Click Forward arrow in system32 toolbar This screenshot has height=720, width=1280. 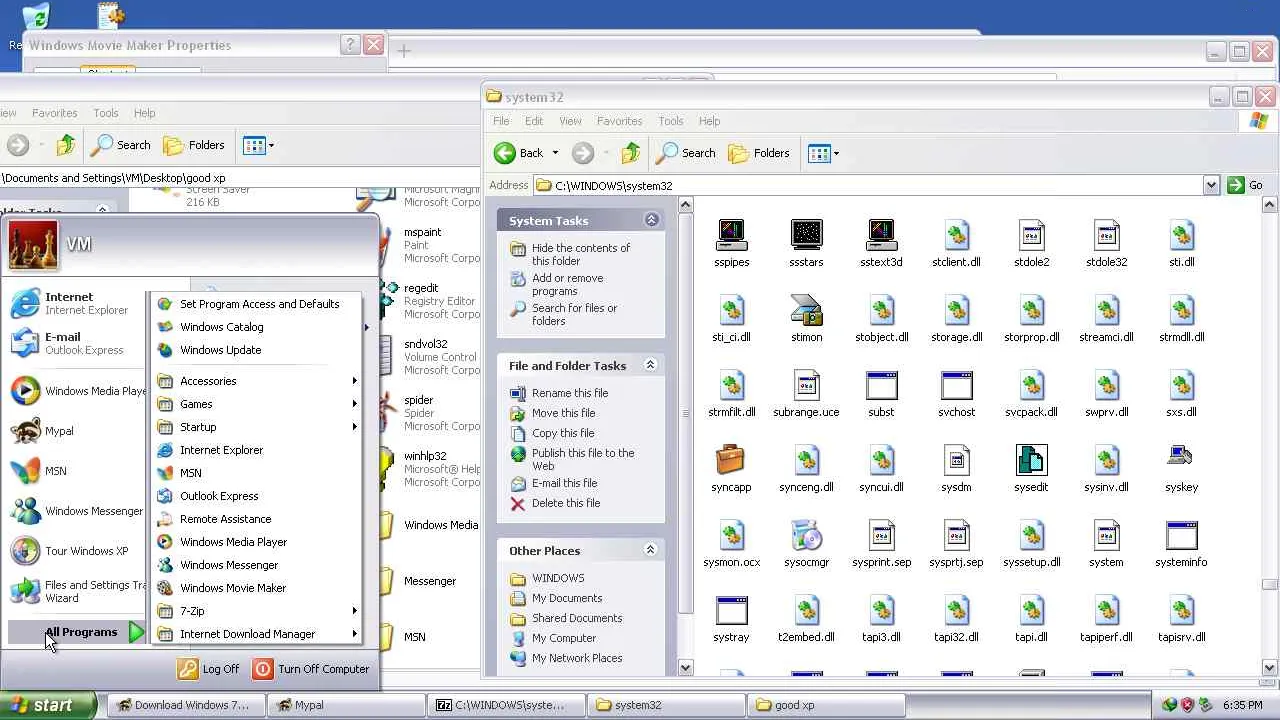point(583,153)
